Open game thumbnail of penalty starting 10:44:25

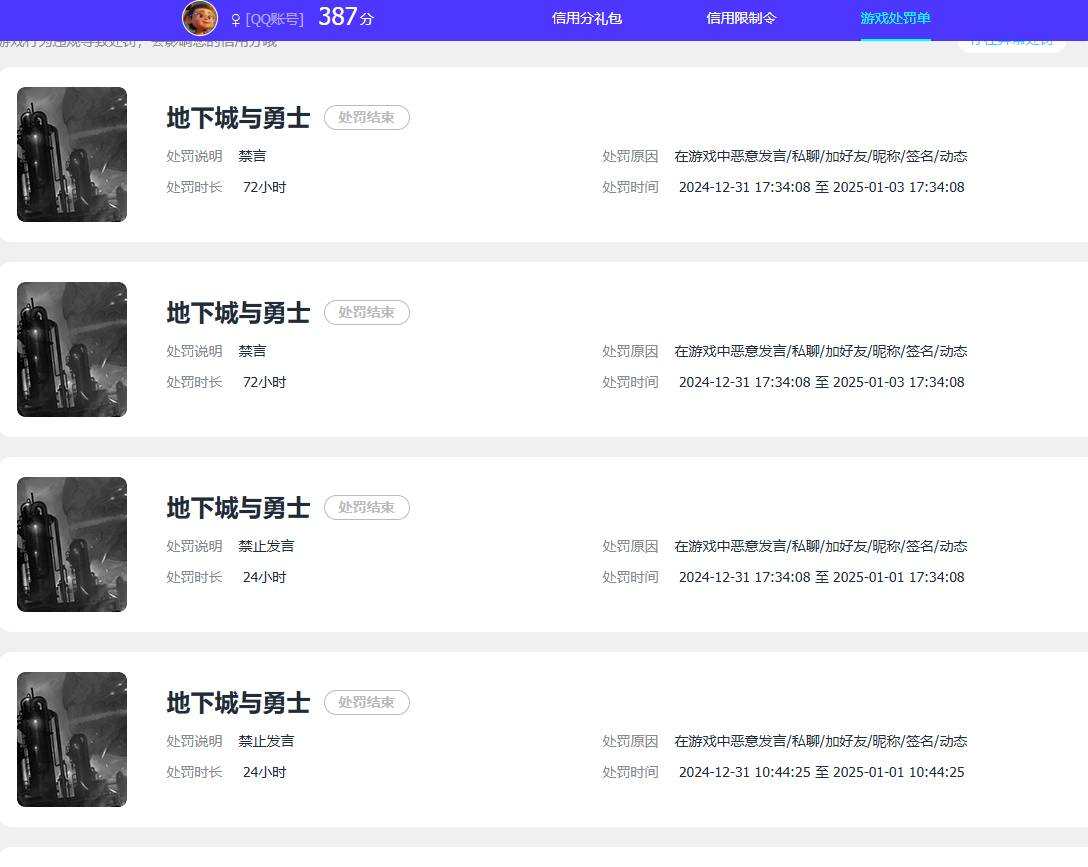tap(72, 739)
